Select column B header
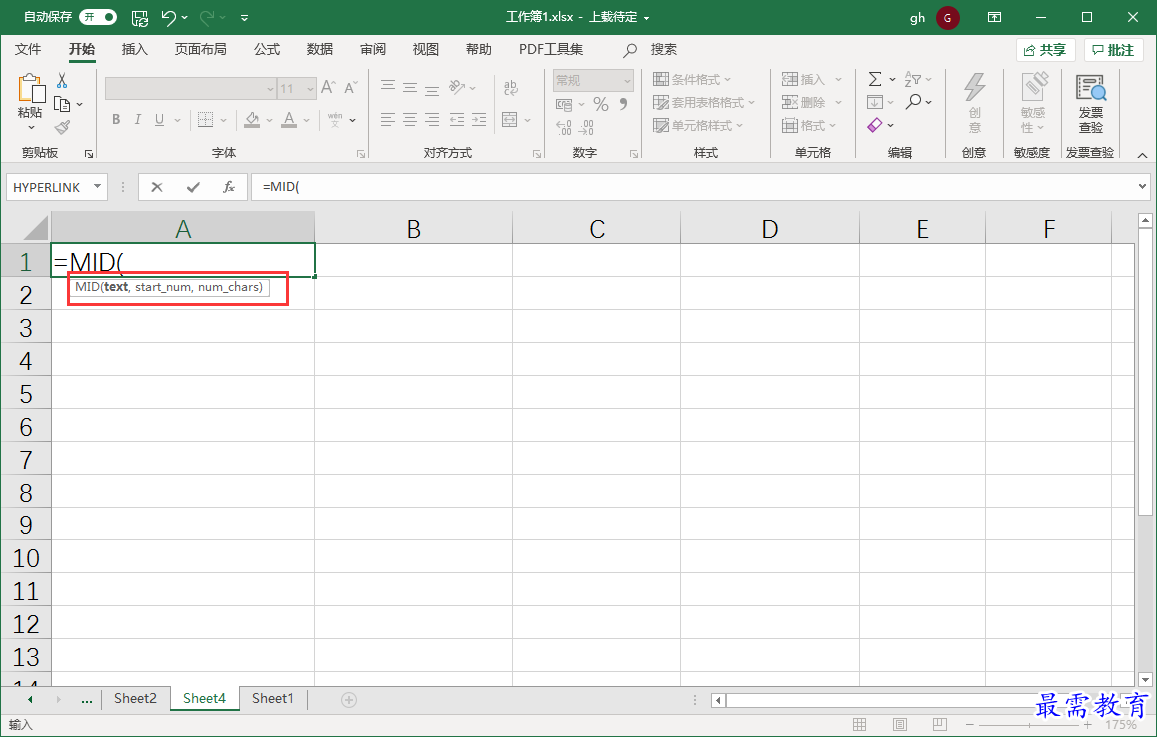This screenshot has width=1157, height=737. coord(413,229)
